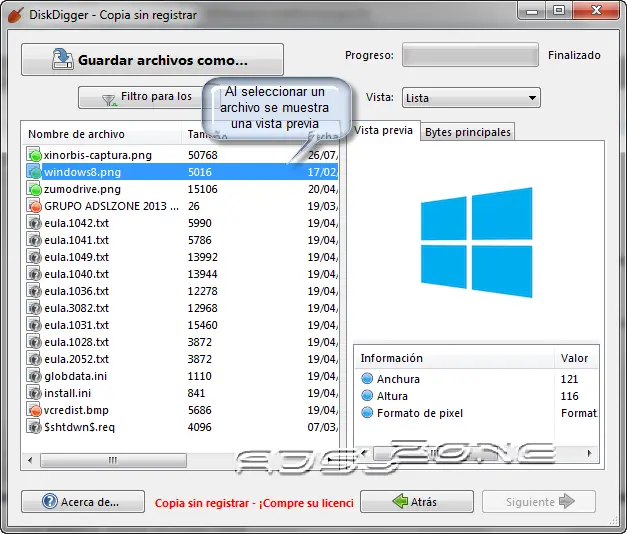This screenshot has width=627, height=534.
Task: Click the file icon of globdata.ini
Action: [x=34, y=376]
